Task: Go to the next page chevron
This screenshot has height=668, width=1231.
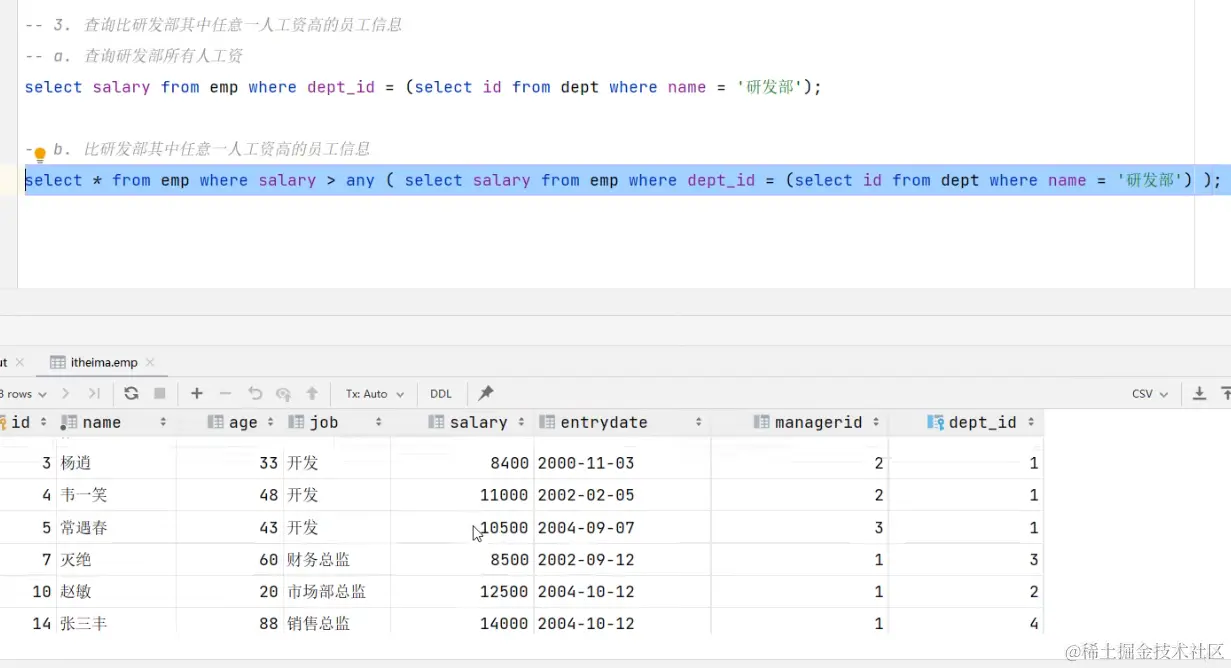Action: point(66,394)
